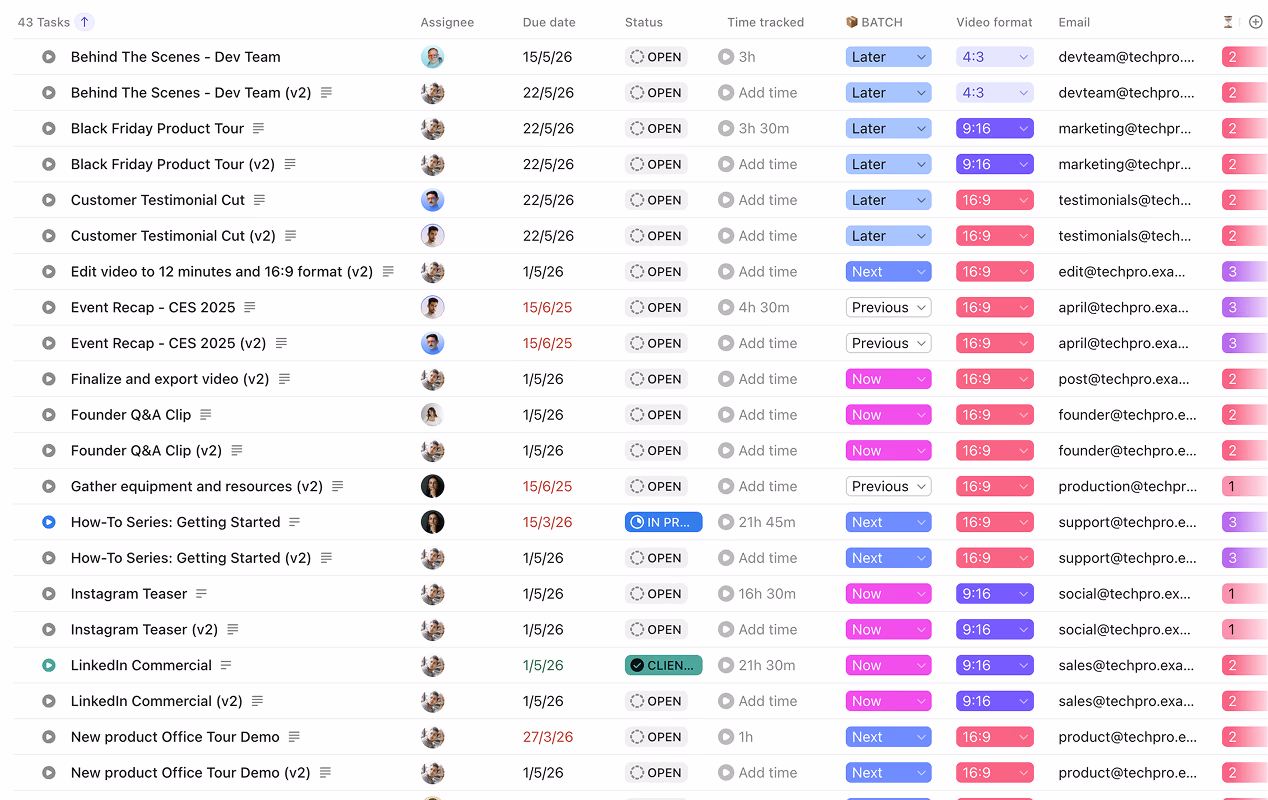
Task: Toggle status circle for Edit video to 12 minutes
Action: (x=48, y=272)
